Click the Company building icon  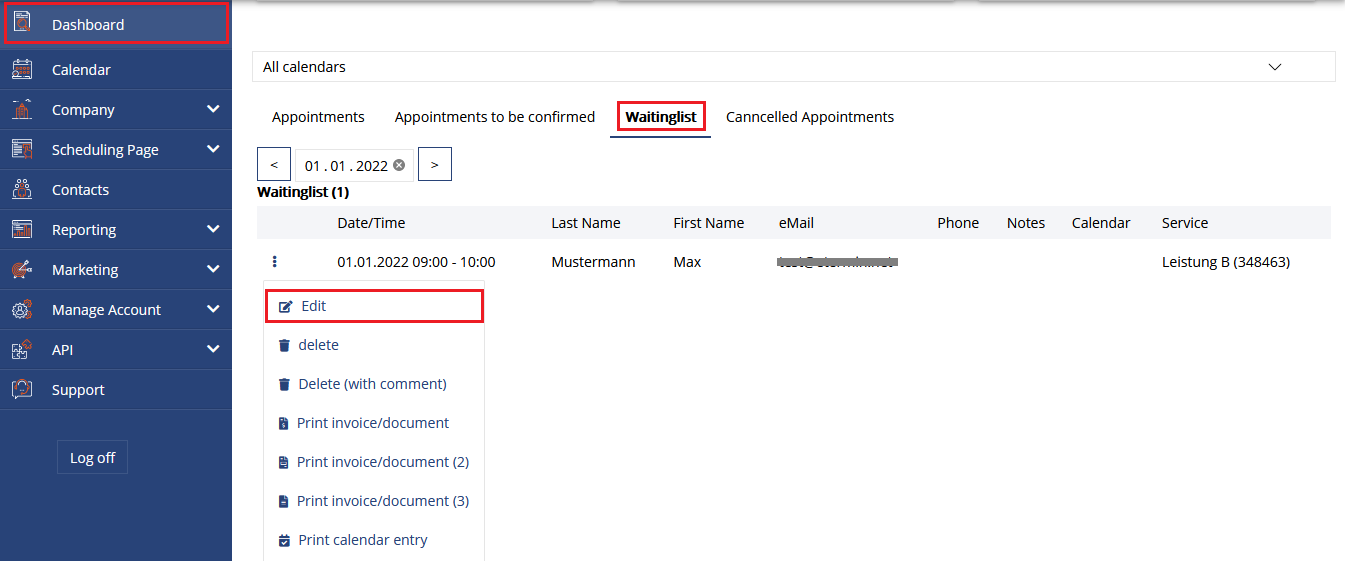click(x=22, y=109)
